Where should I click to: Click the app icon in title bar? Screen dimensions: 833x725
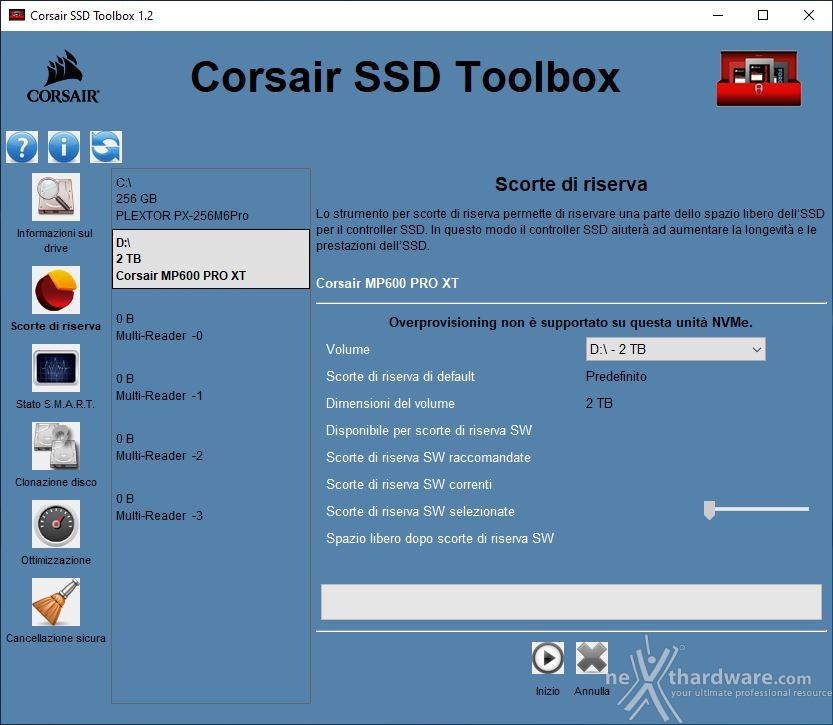[x=17, y=15]
